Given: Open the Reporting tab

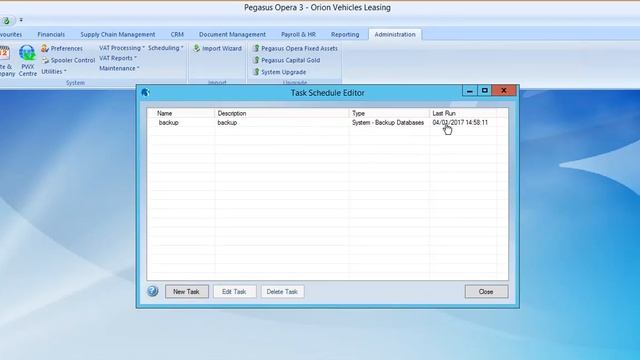Looking at the screenshot, I should point(345,35).
